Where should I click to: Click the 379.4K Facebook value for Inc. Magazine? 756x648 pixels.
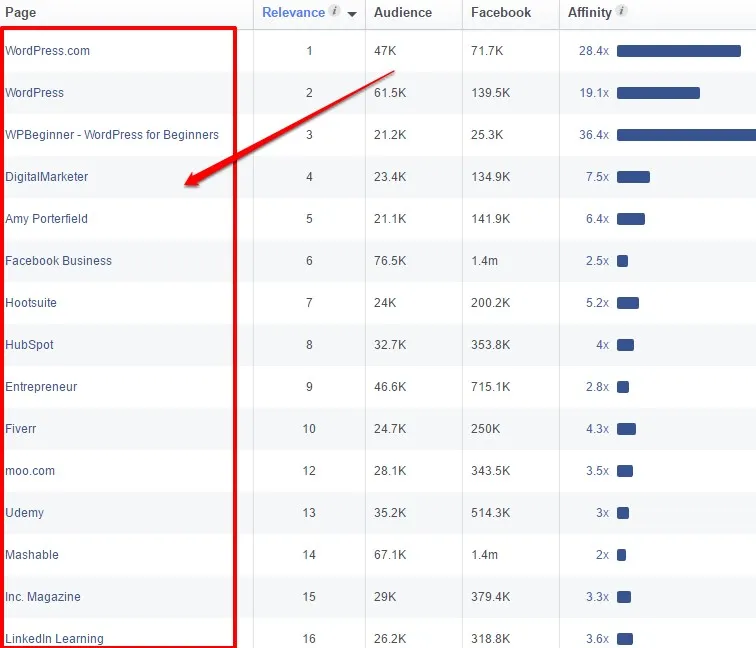coord(490,596)
